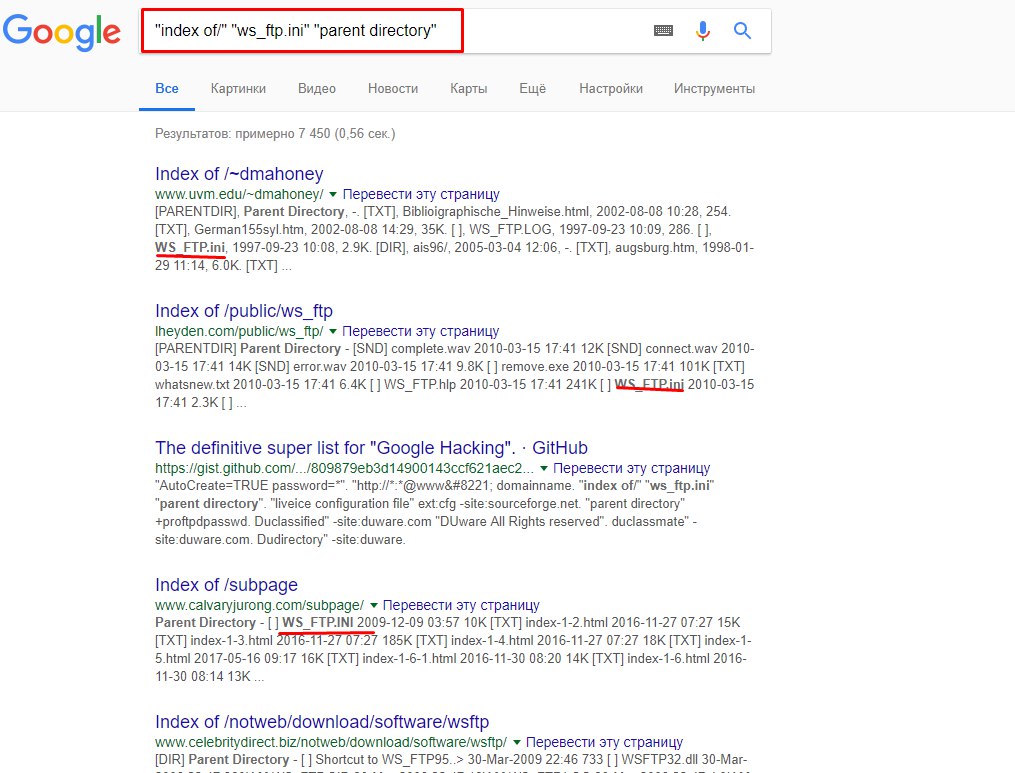Start voice search with microphone icon
1015x773 pixels.
coord(702,30)
